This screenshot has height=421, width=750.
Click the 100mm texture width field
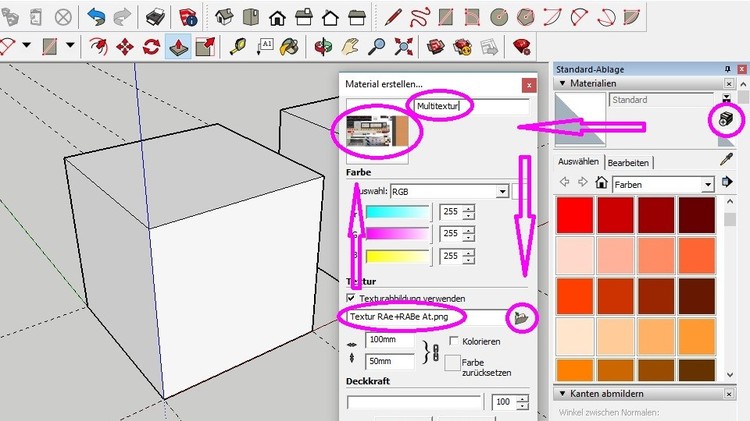tap(390, 340)
